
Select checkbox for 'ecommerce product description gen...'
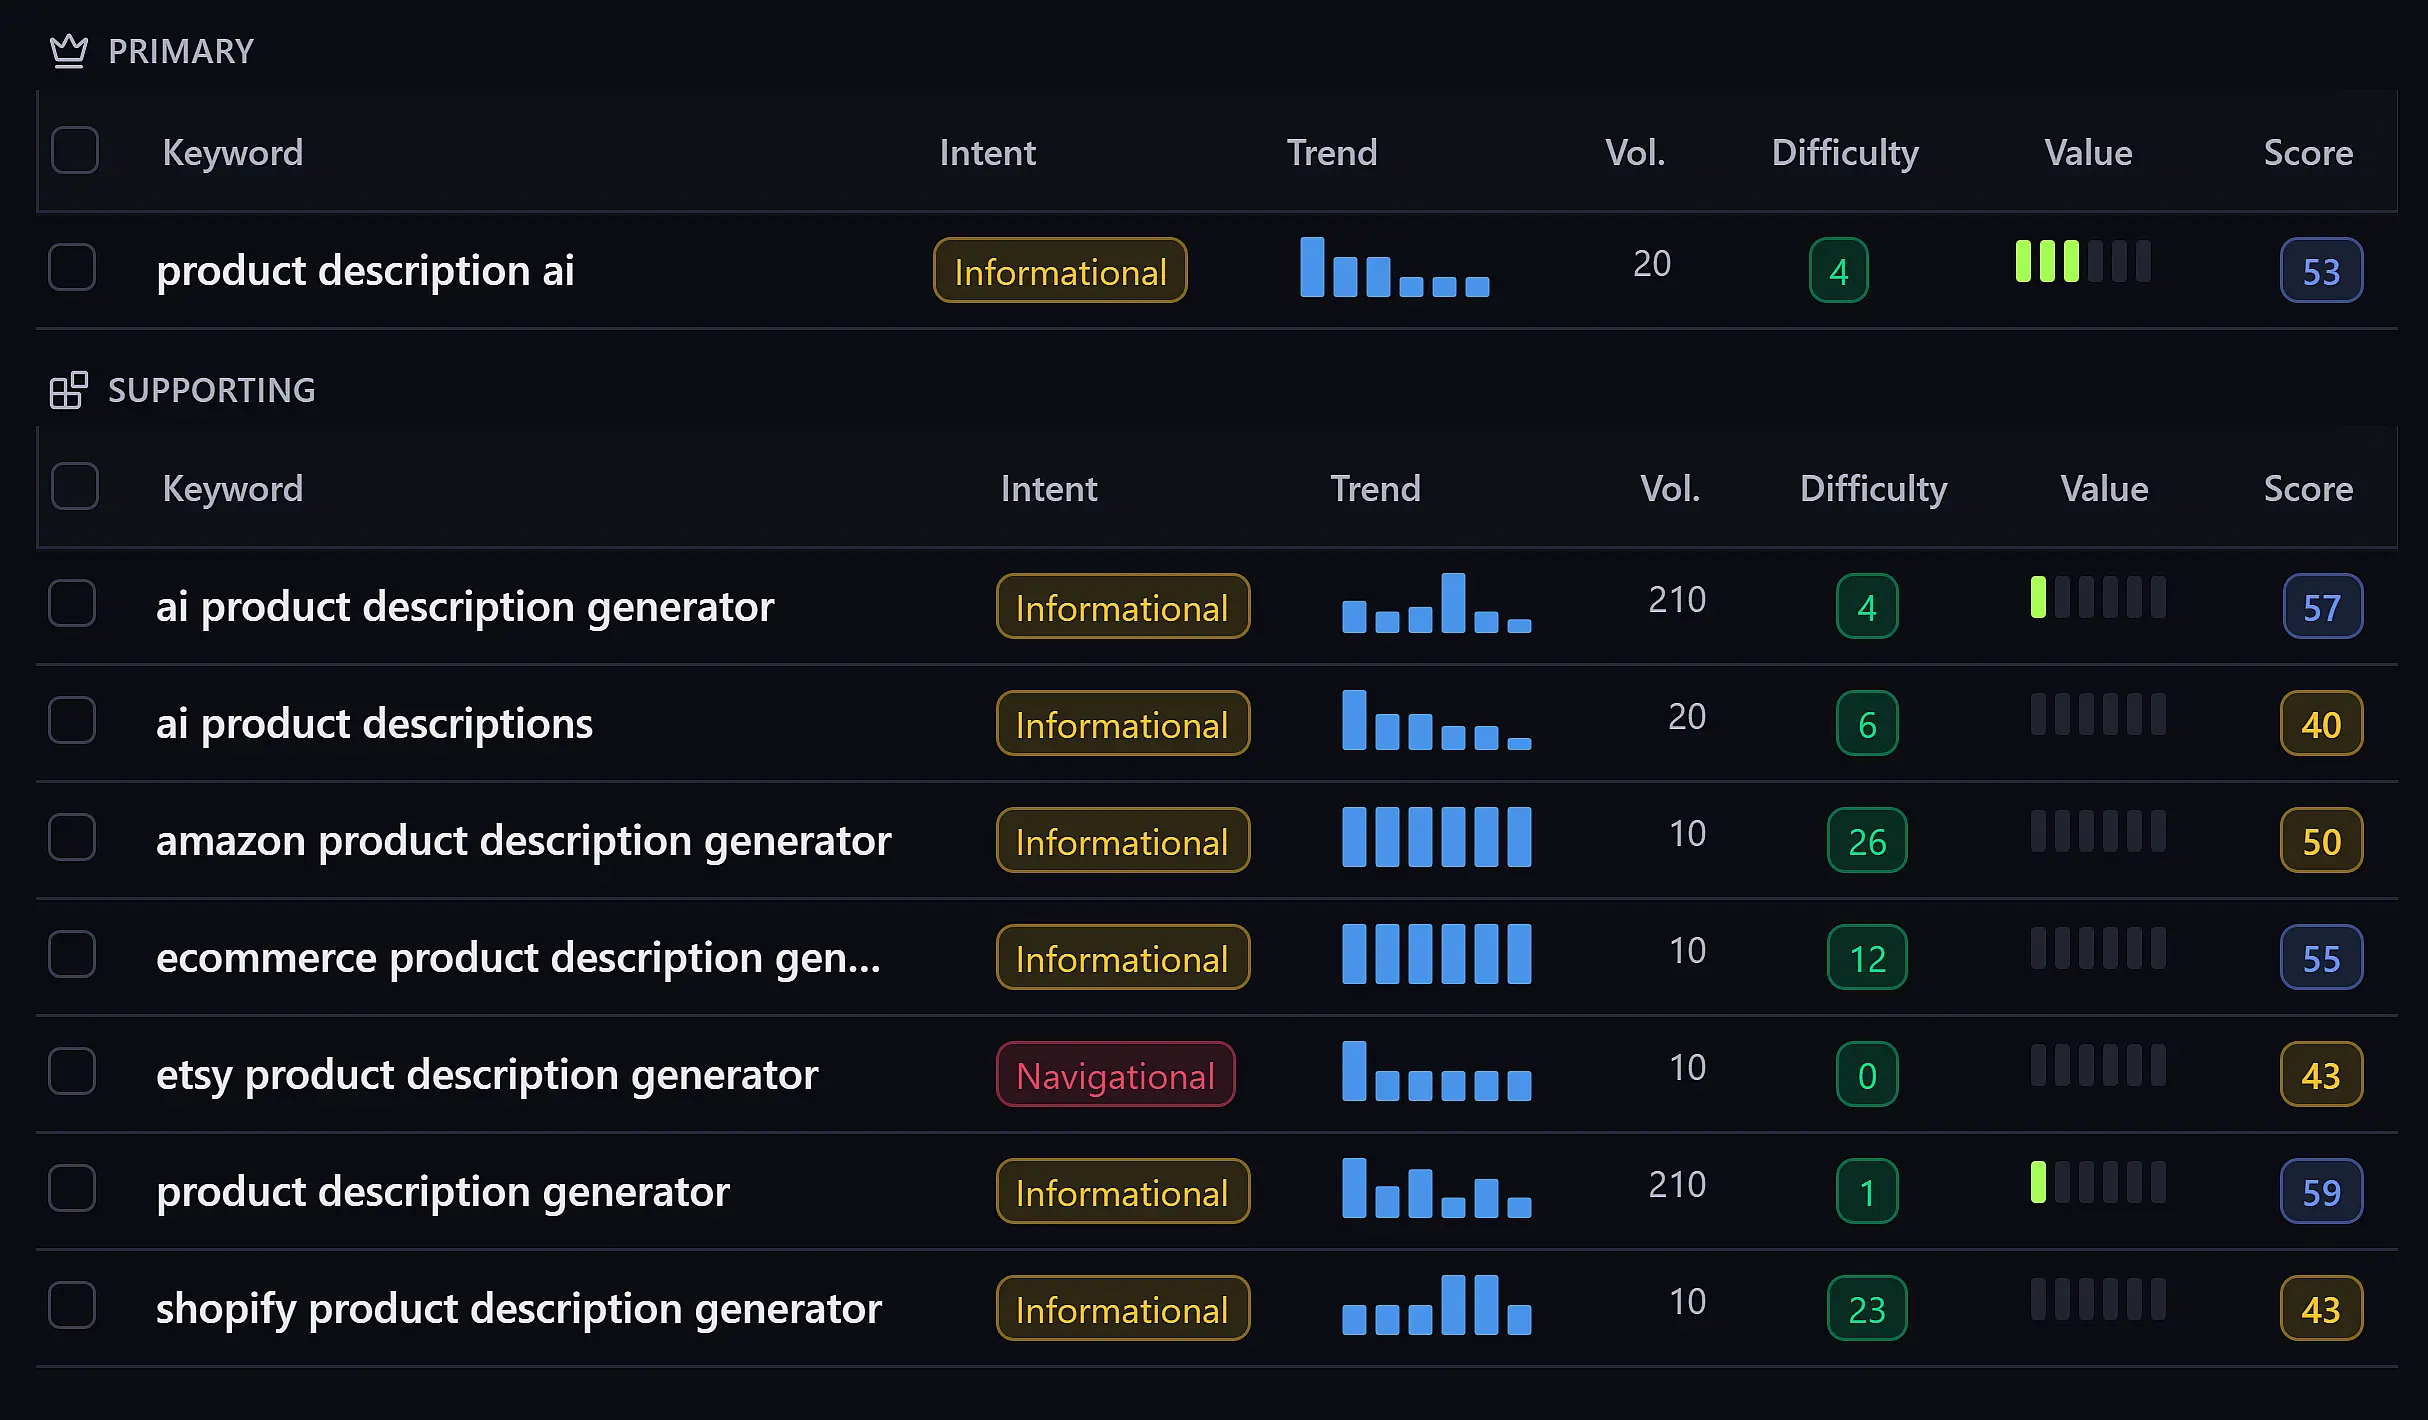[x=72, y=954]
